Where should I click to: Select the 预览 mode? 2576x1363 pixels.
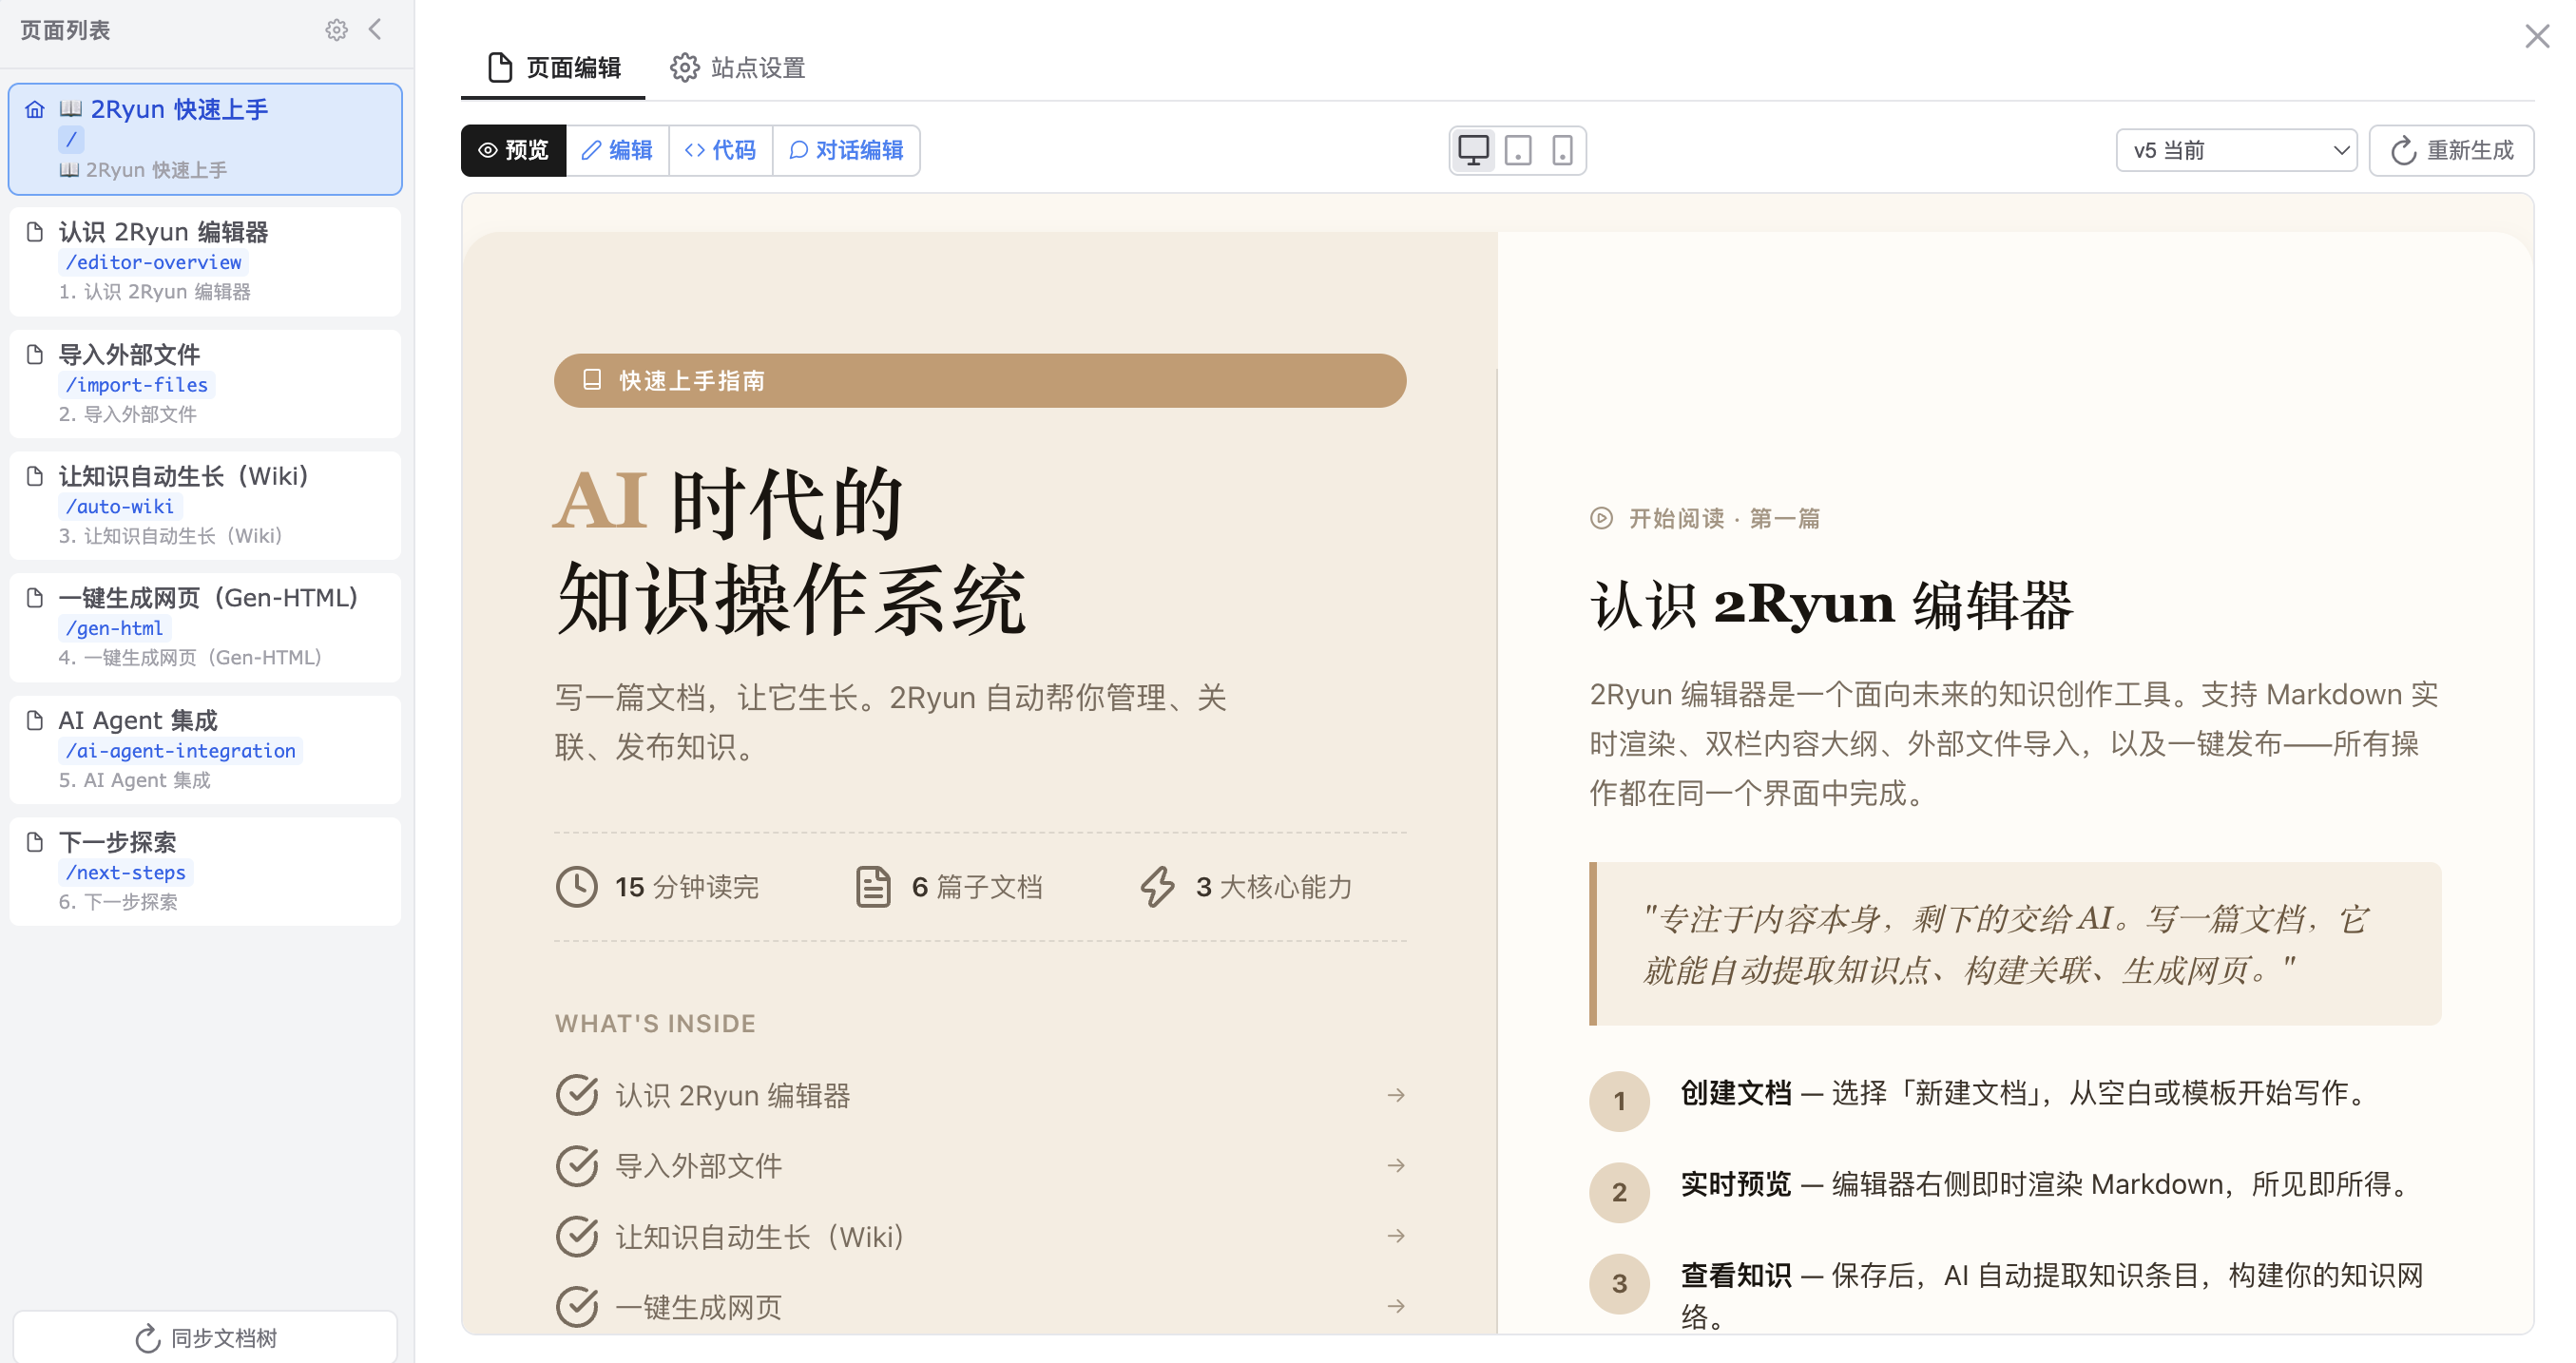pyautogui.click(x=514, y=150)
